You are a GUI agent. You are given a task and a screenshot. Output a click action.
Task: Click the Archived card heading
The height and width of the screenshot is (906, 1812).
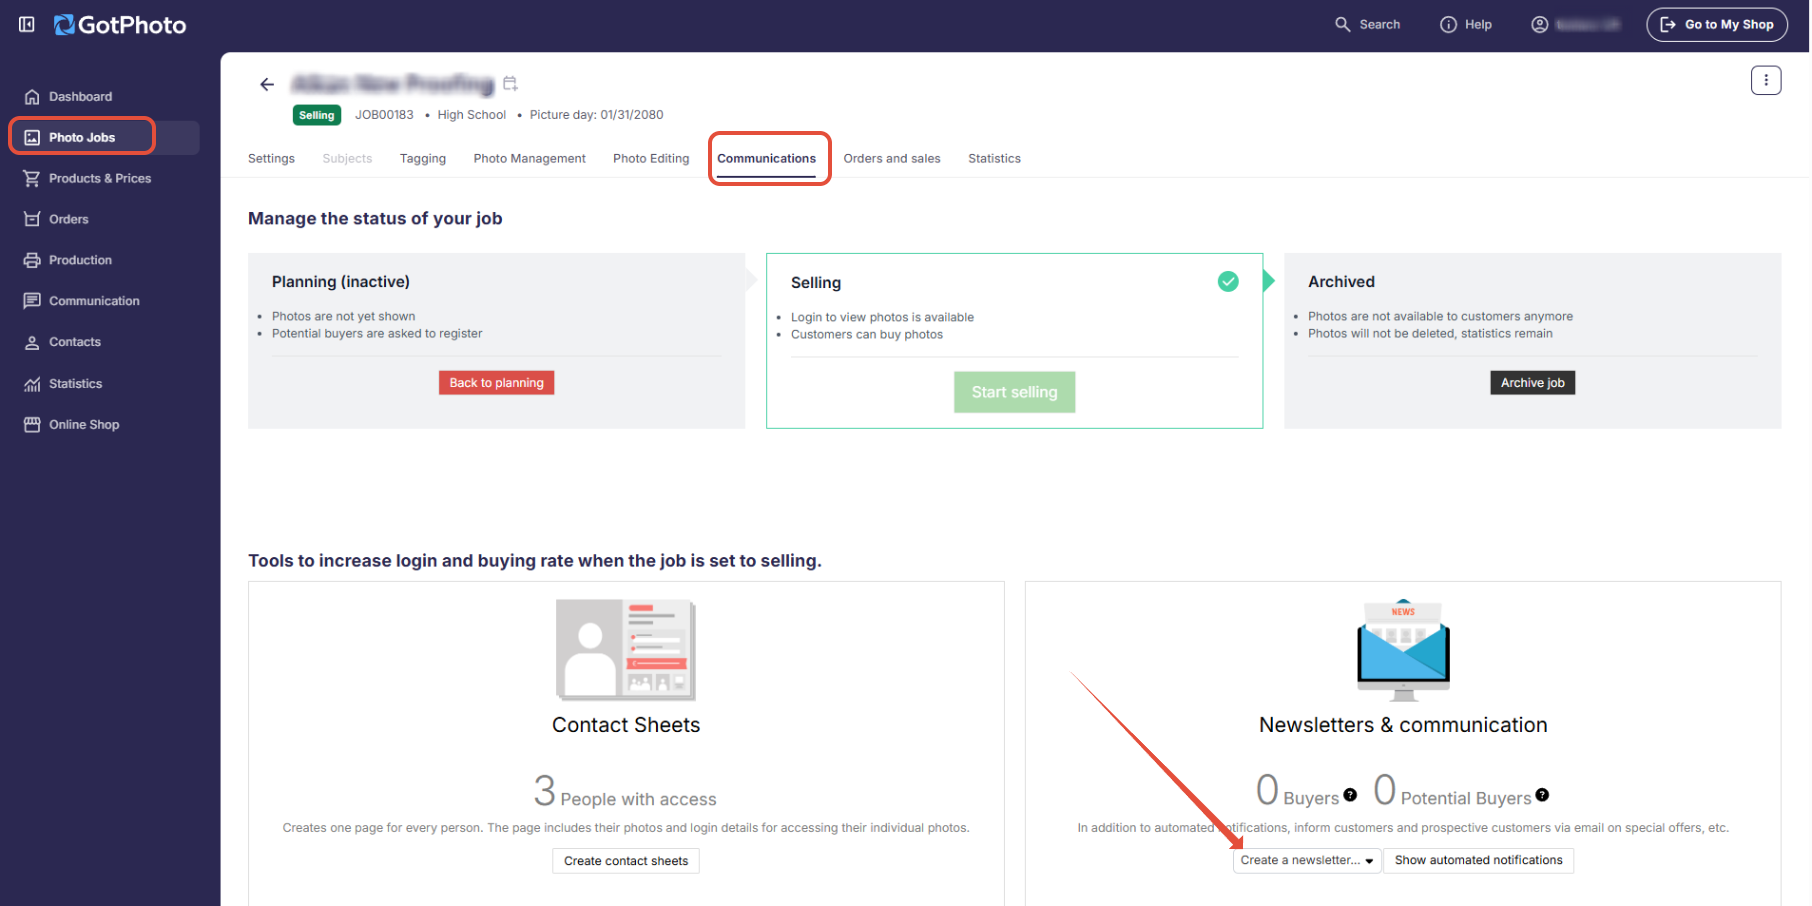coord(1341,282)
